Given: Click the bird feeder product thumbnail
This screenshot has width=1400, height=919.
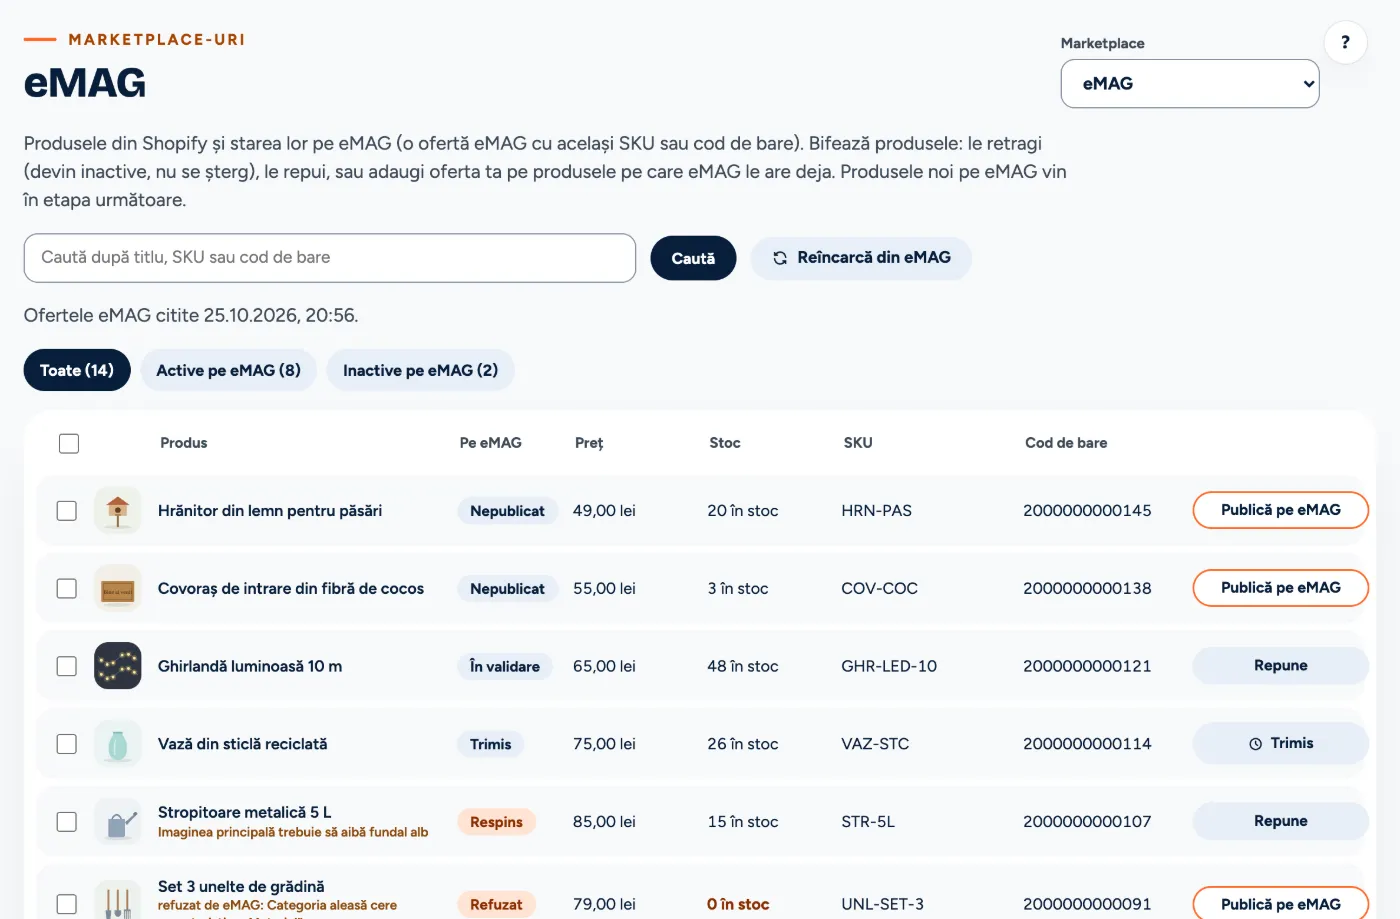Looking at the screenshot, I should click(118, 510).
